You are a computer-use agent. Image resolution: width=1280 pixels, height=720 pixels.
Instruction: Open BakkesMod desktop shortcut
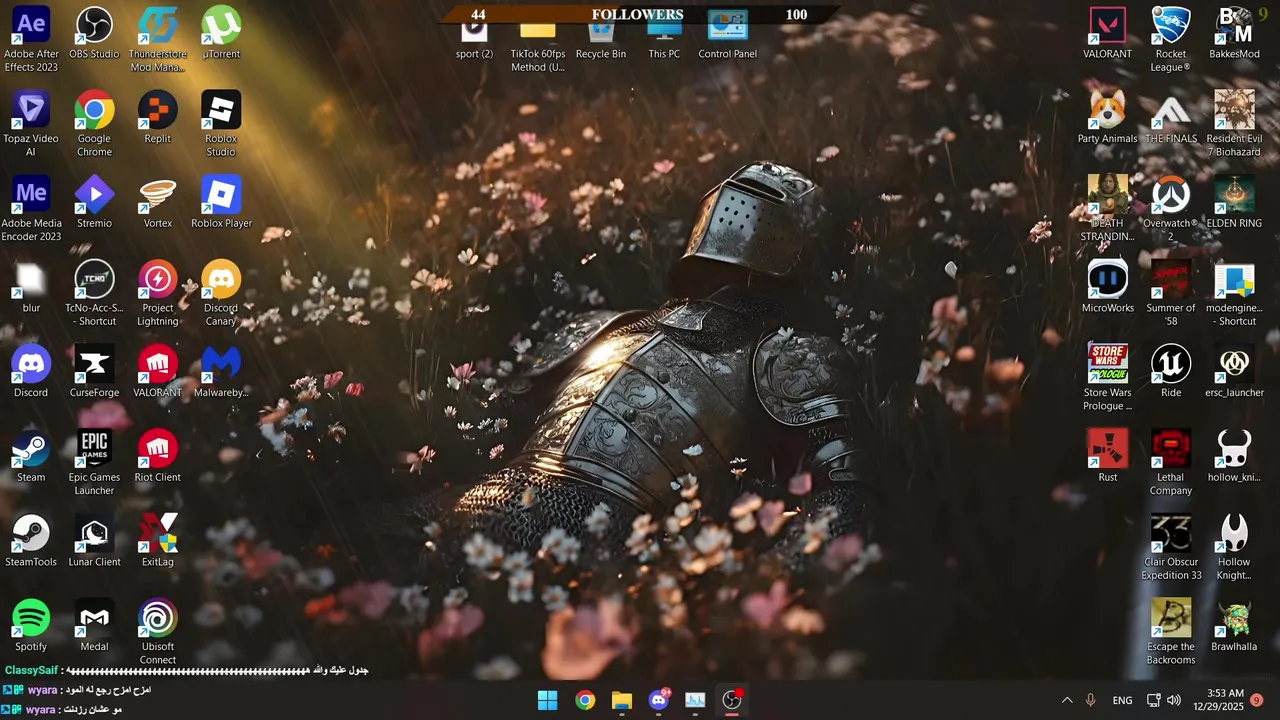[x=1234, y=33]
